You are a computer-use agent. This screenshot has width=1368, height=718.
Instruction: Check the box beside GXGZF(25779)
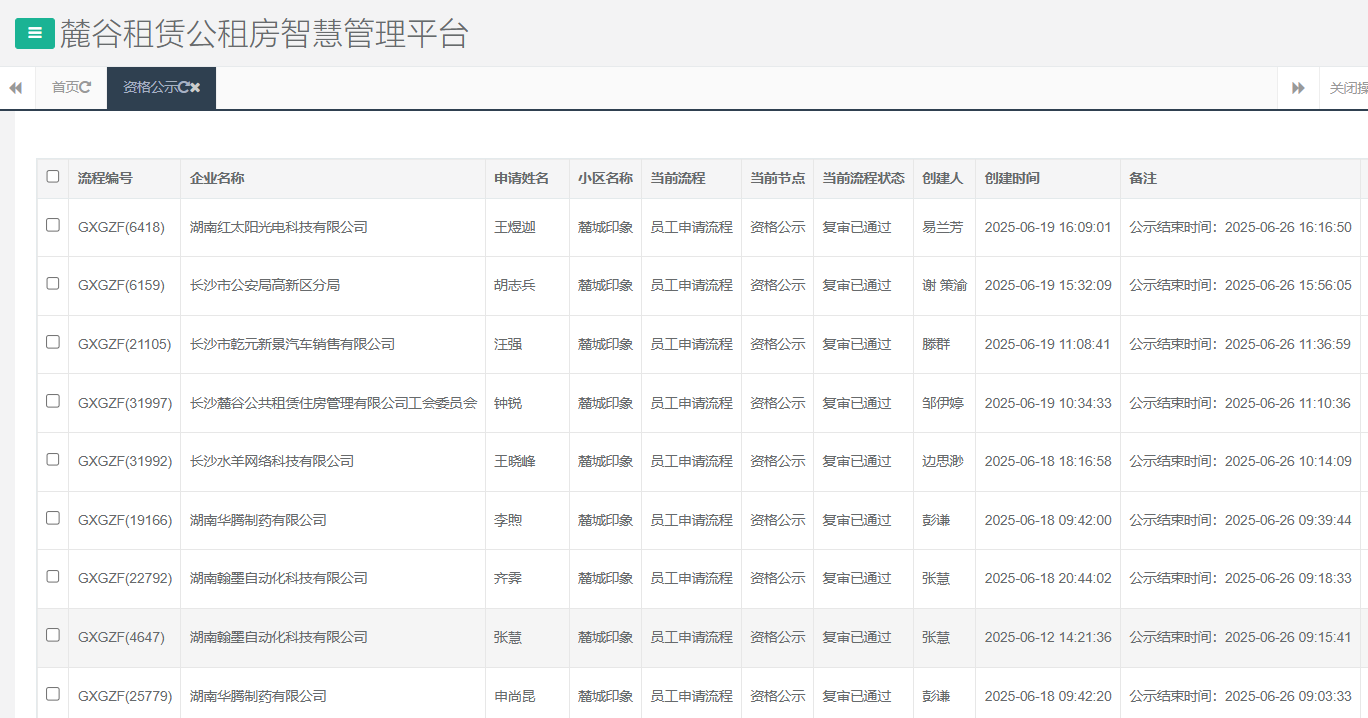click(53, 694)
